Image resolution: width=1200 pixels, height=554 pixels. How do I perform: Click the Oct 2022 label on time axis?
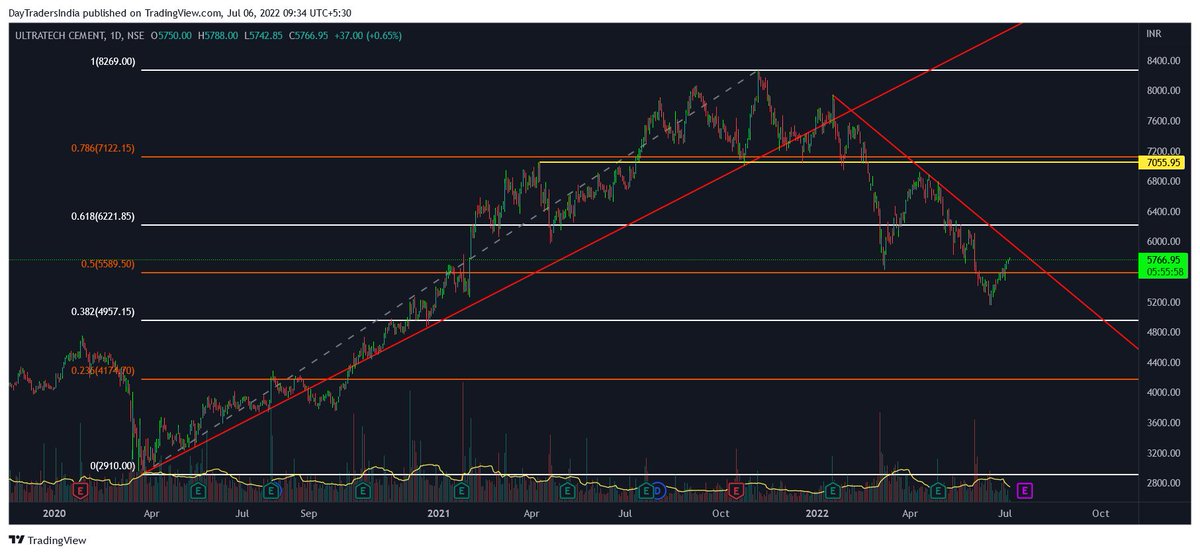(x=1100, y=514)
